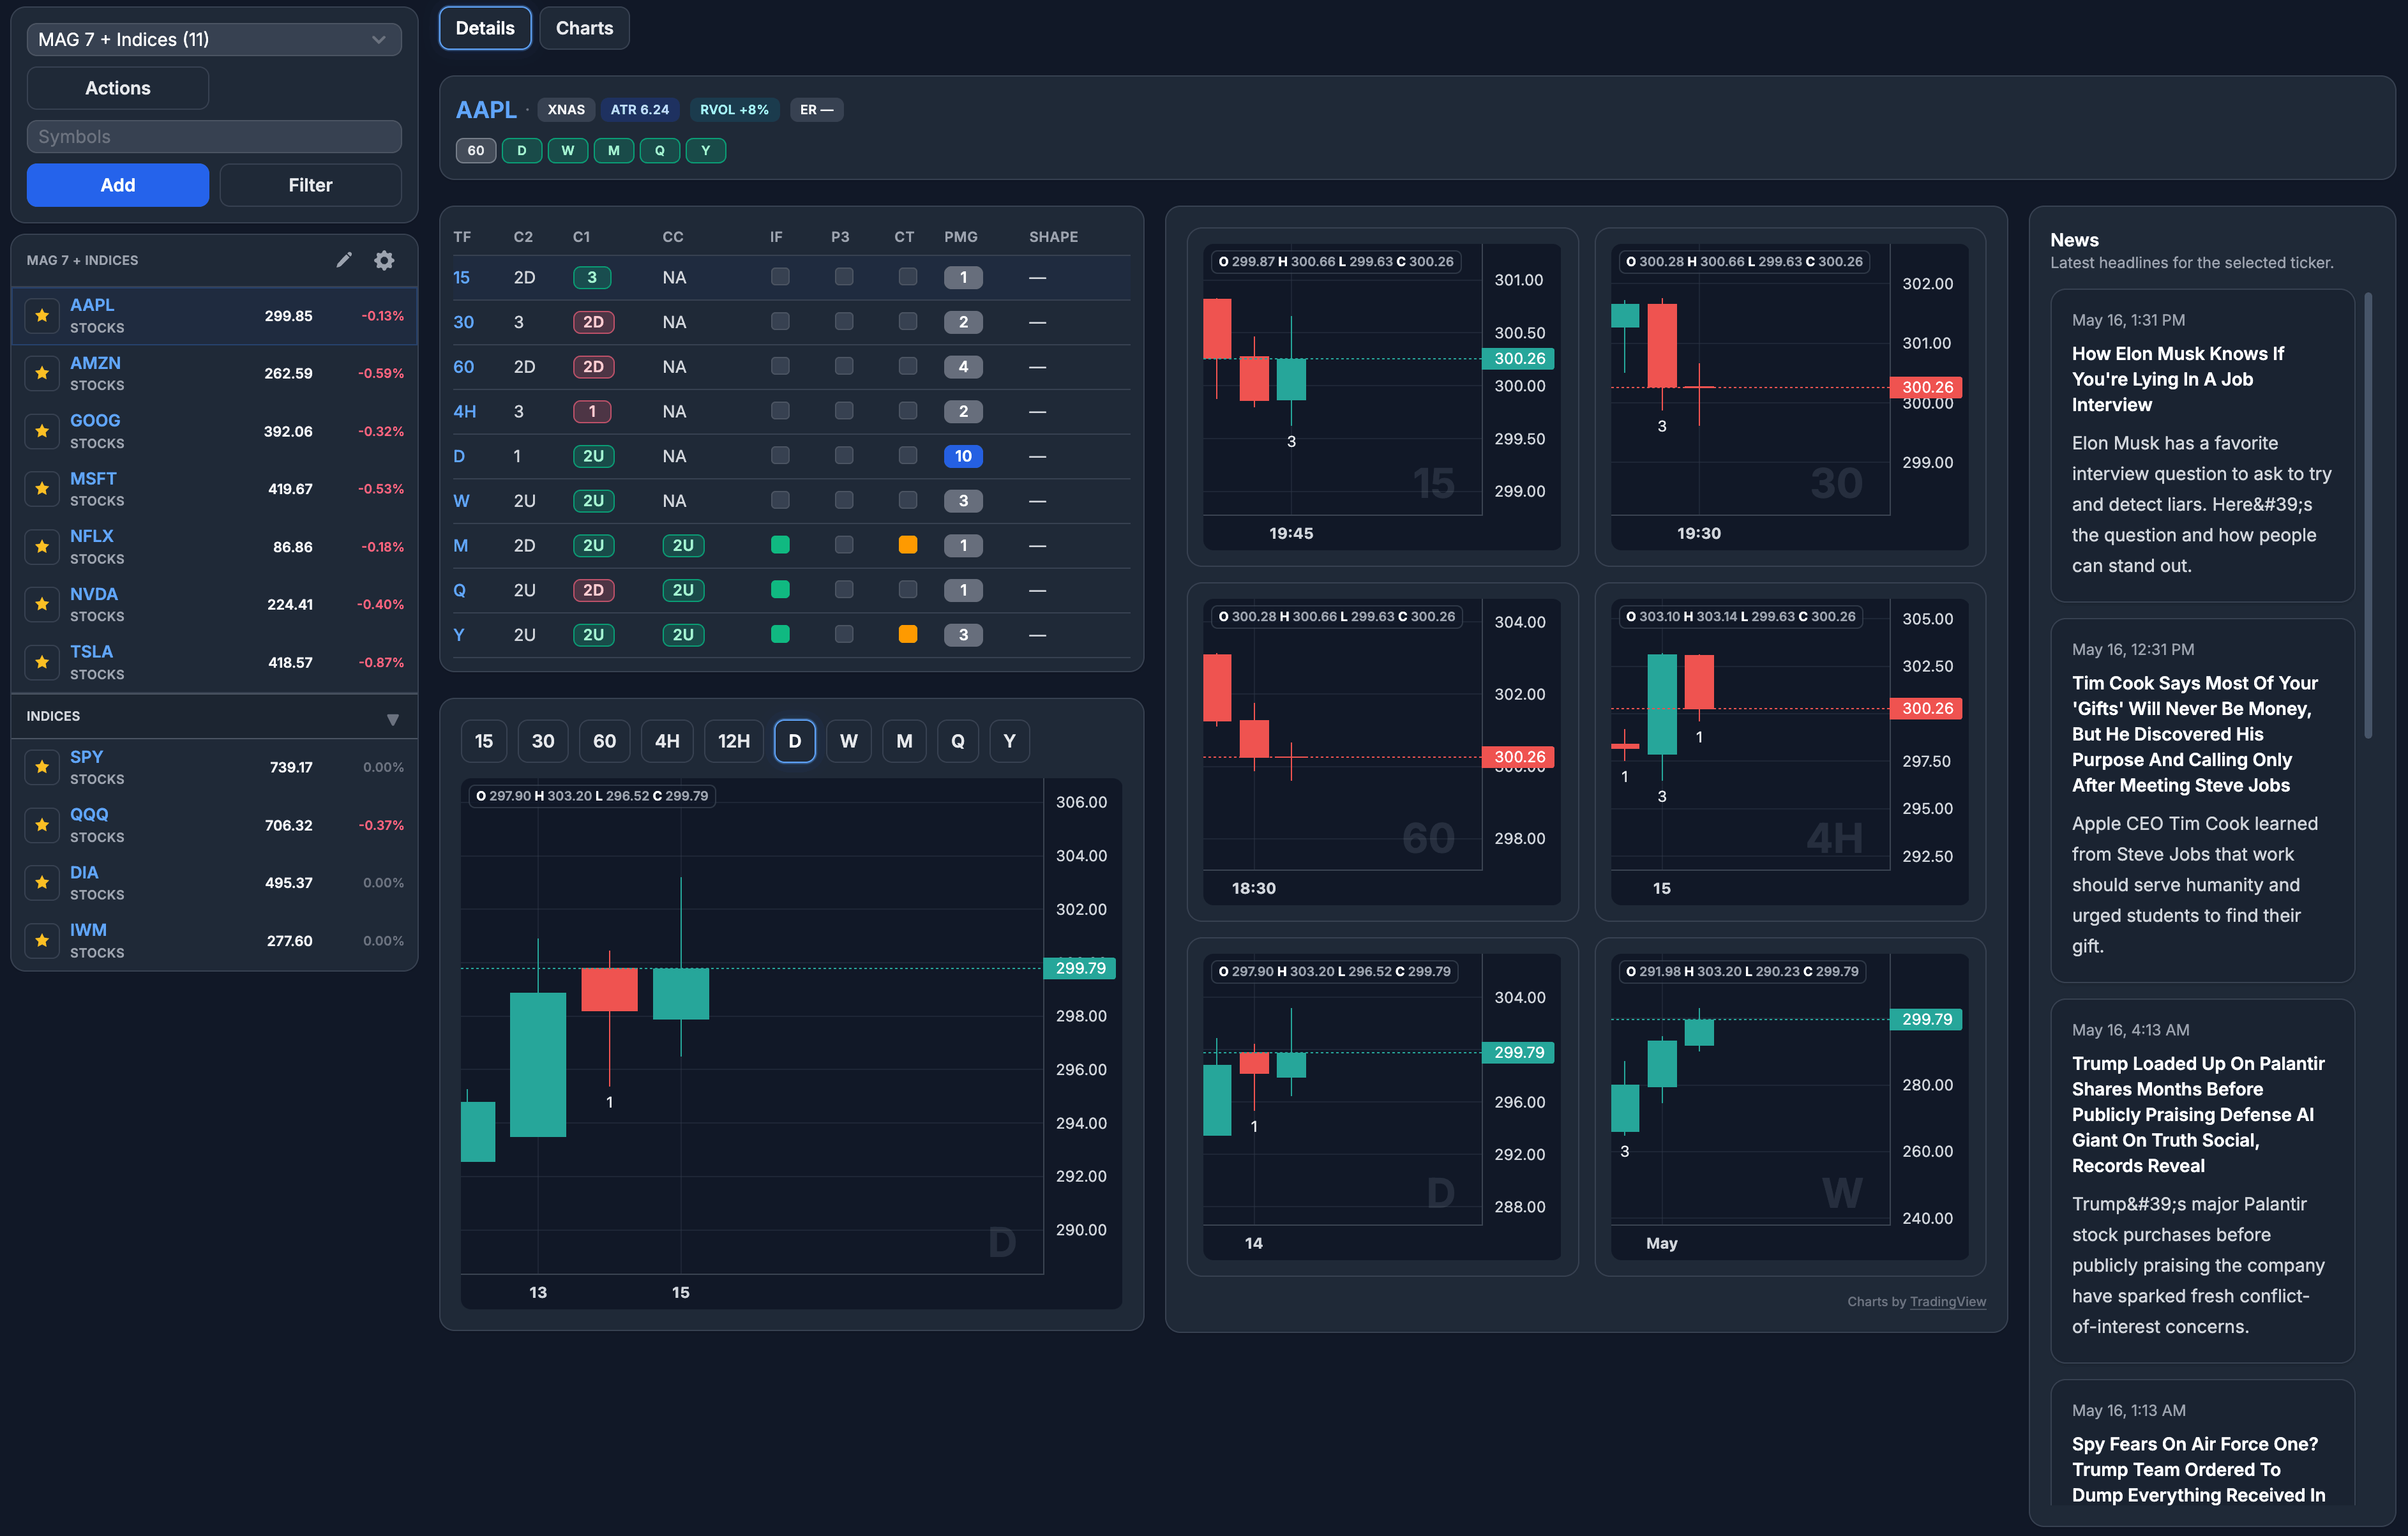Click the blue PMG 10 badge in D row
Screen dimensions: 2408x1536
(x=963, y=456)
